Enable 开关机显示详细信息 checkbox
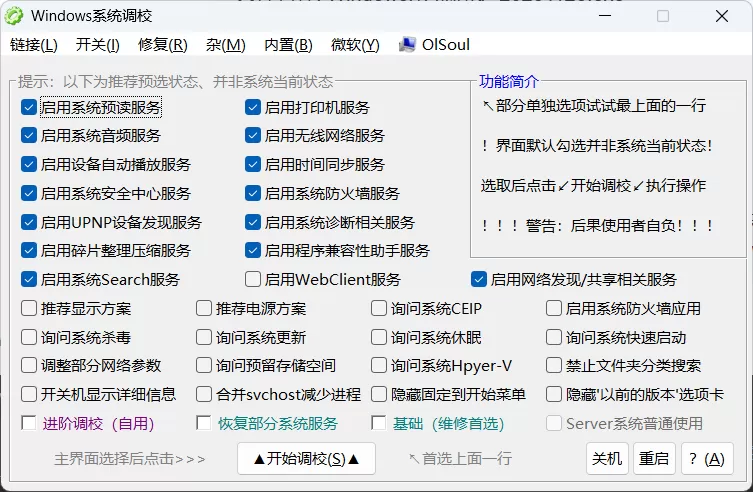The width and height of the screenshot is (753, 492). 29,395
